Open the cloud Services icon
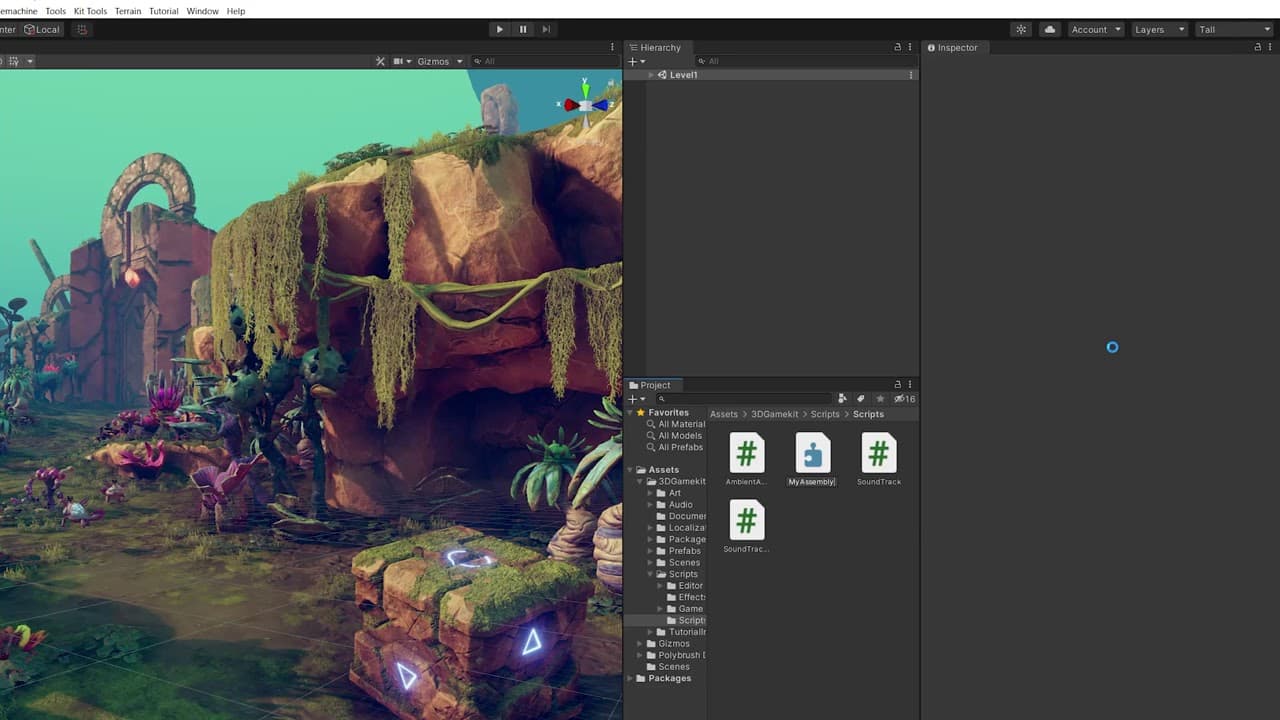This screenshot has height=720, width=1280. pyautogui.click(x=1049, y=29)
